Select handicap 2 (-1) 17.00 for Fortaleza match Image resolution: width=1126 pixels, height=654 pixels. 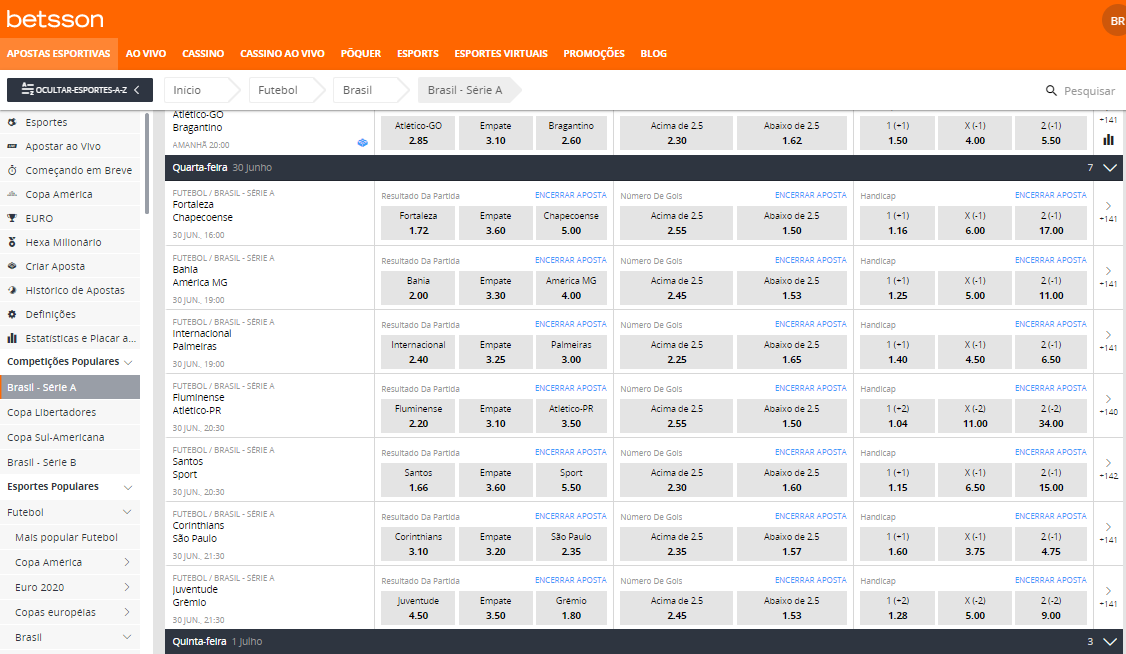pyautogui.click(x=1051, y=223)
